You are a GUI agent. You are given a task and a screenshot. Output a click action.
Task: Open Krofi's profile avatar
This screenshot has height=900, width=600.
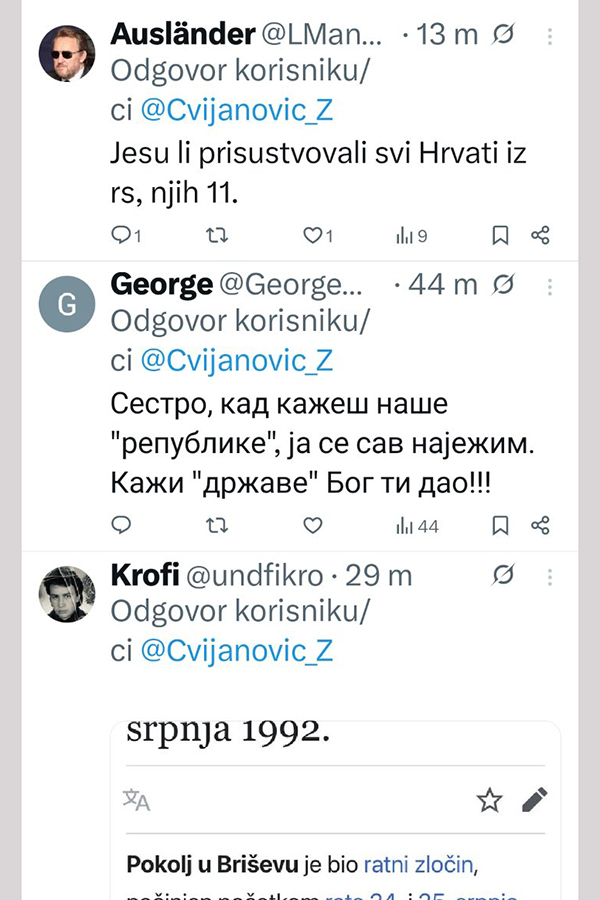[x=66, y=594]
